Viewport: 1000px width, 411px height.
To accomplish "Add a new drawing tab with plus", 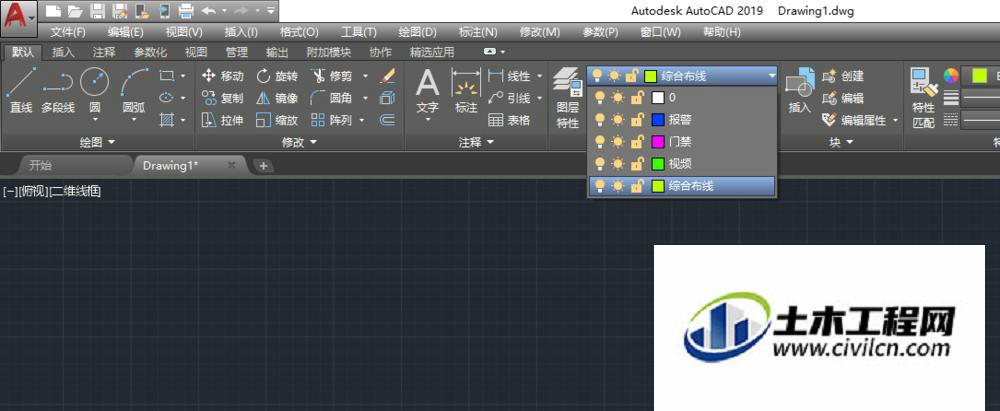I will point(263,165).
